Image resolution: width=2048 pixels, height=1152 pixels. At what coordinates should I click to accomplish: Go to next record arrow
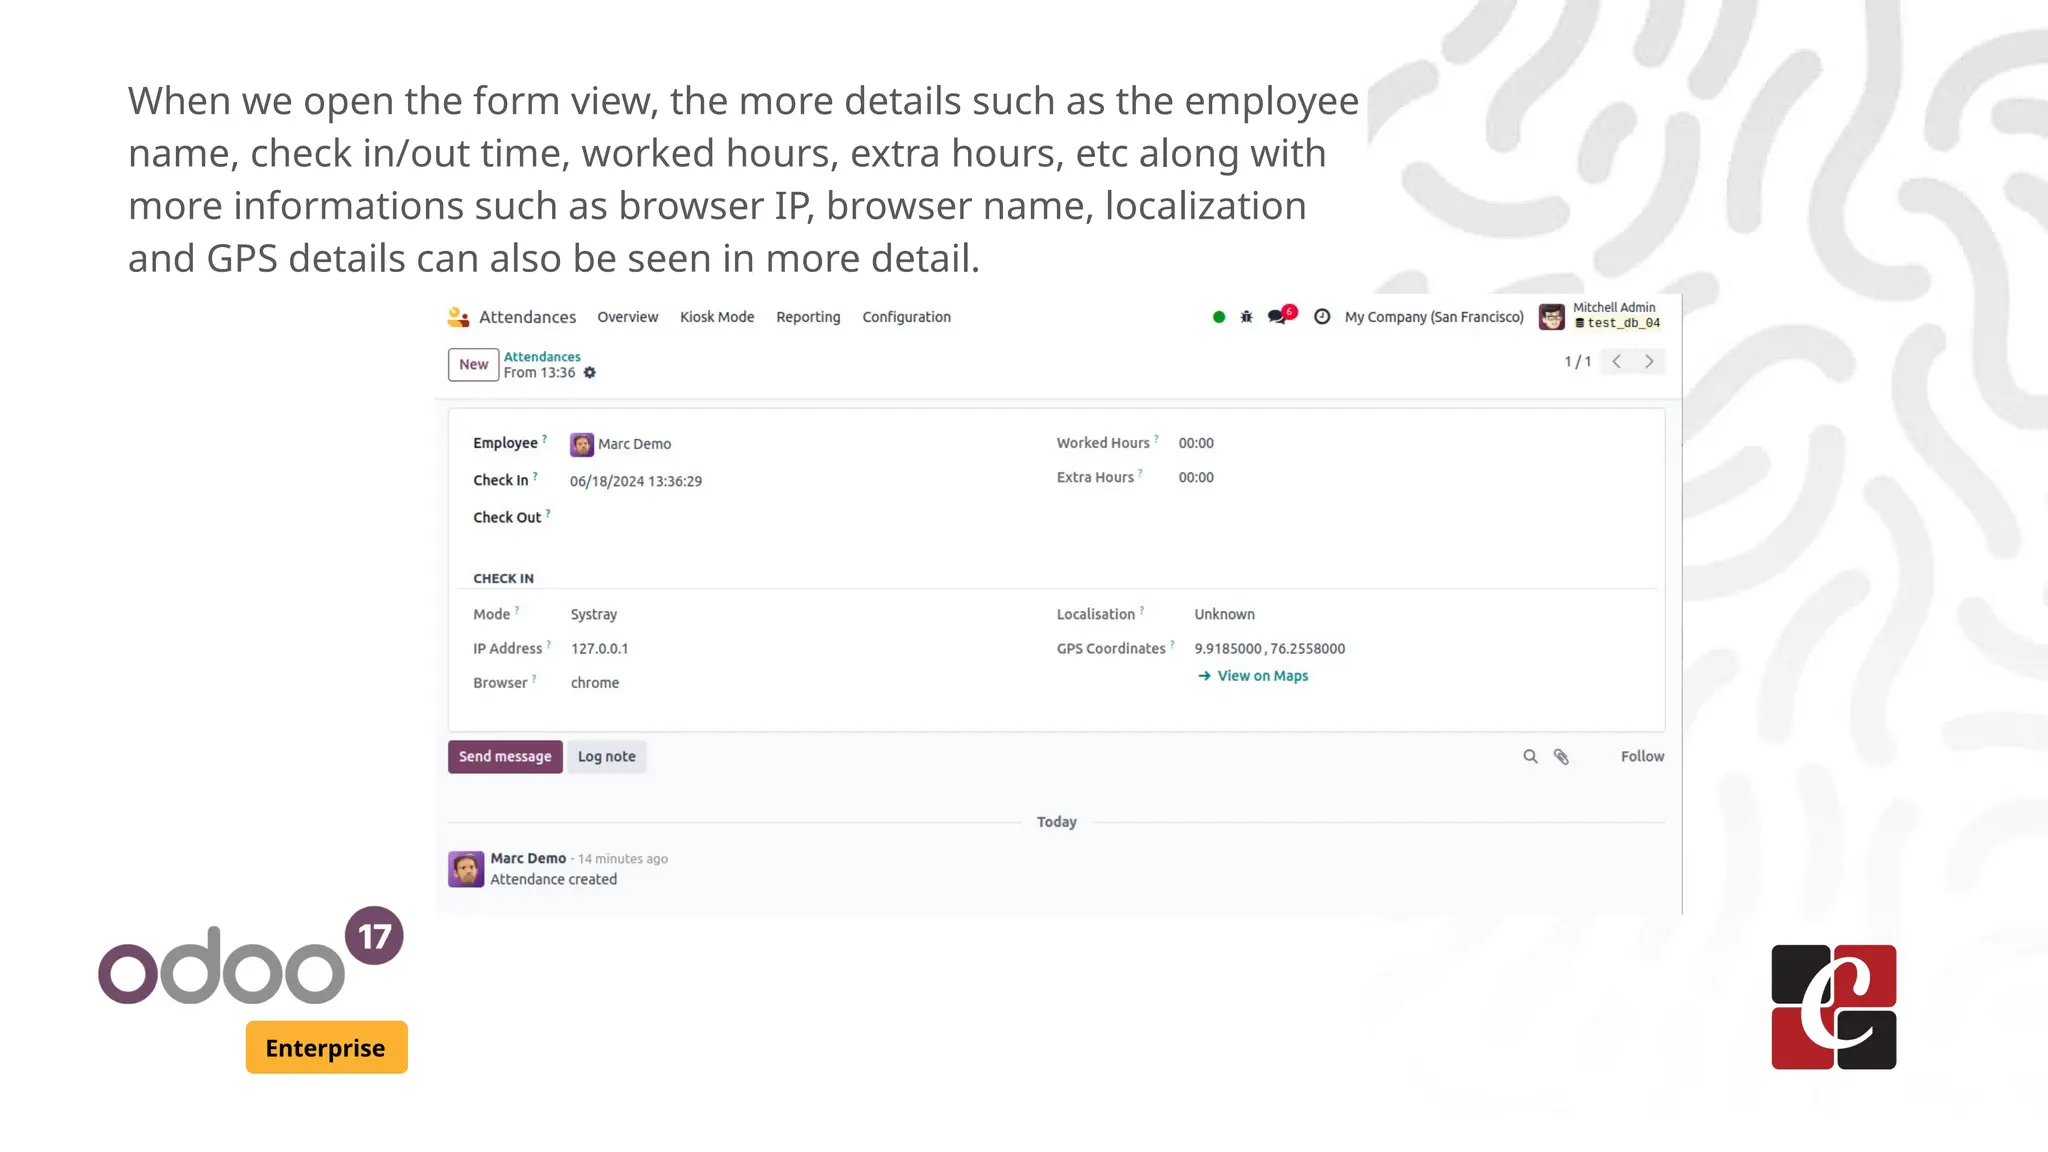(1649, 361)
